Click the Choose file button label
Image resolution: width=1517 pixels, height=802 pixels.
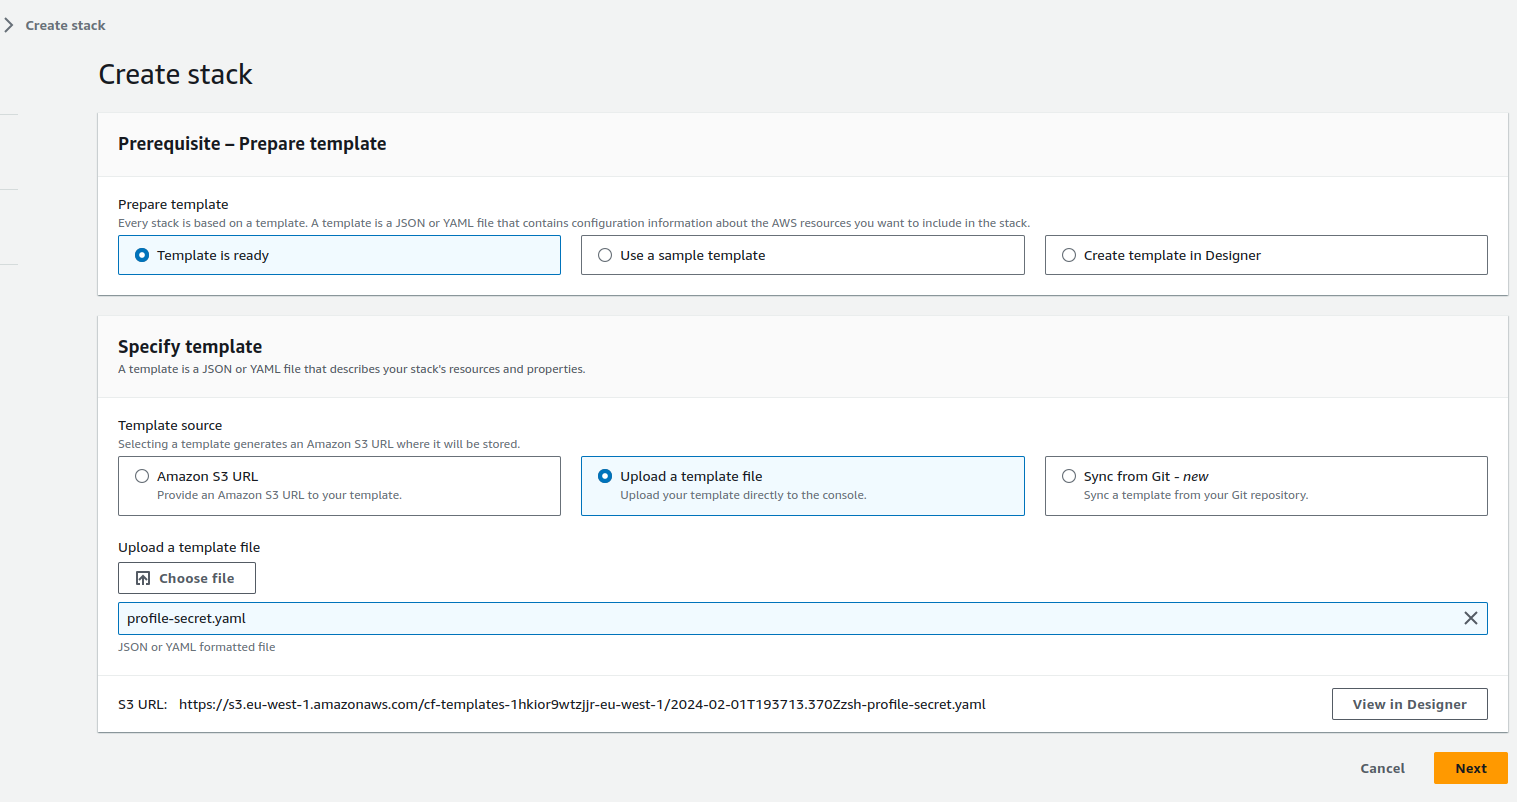pos(197,578)
